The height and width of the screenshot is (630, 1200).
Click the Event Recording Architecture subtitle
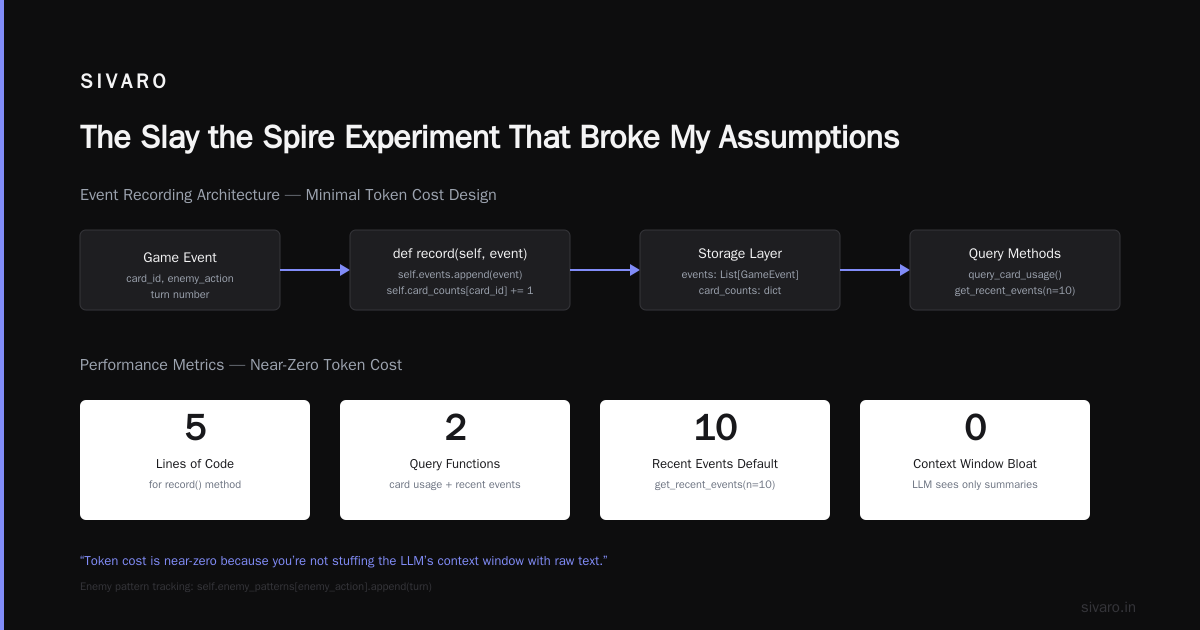coord(288,195)
